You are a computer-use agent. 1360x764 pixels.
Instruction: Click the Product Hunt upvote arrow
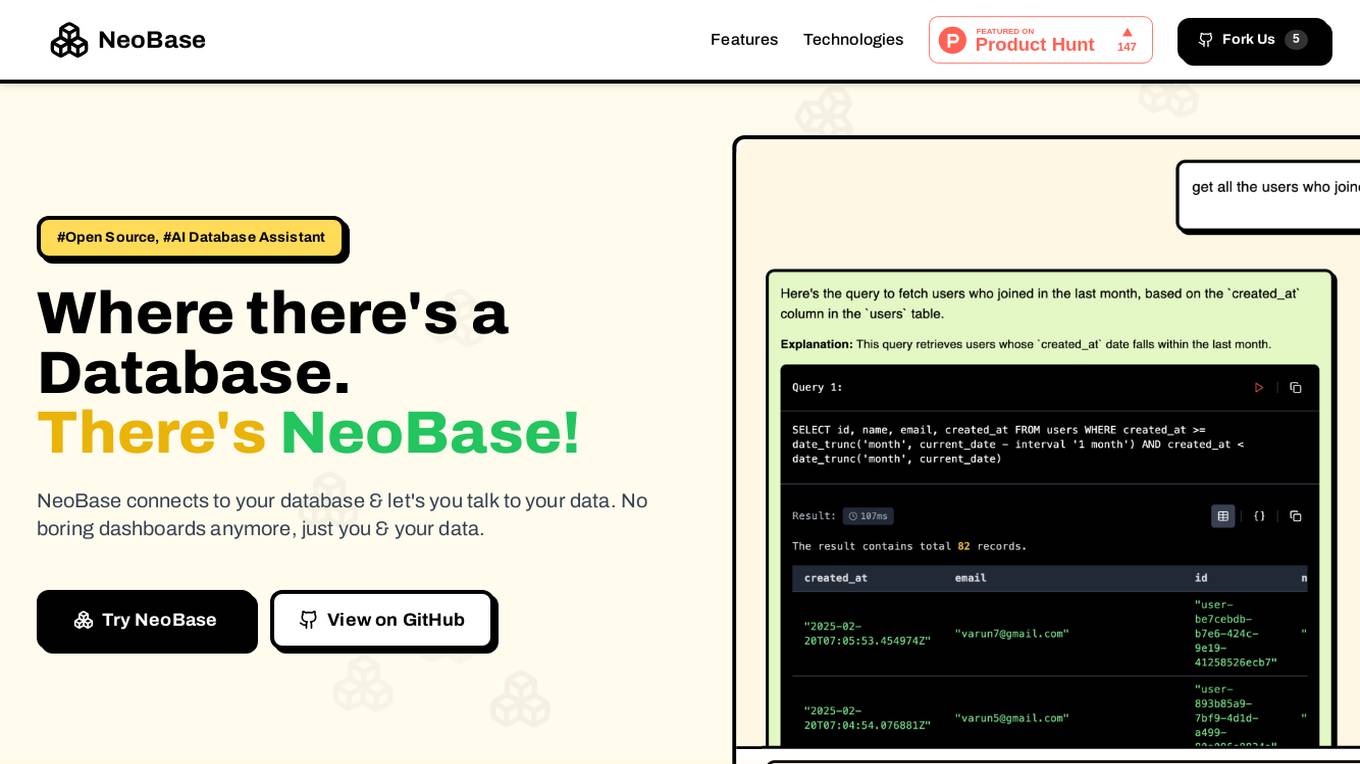click(x=1127, y=32)
